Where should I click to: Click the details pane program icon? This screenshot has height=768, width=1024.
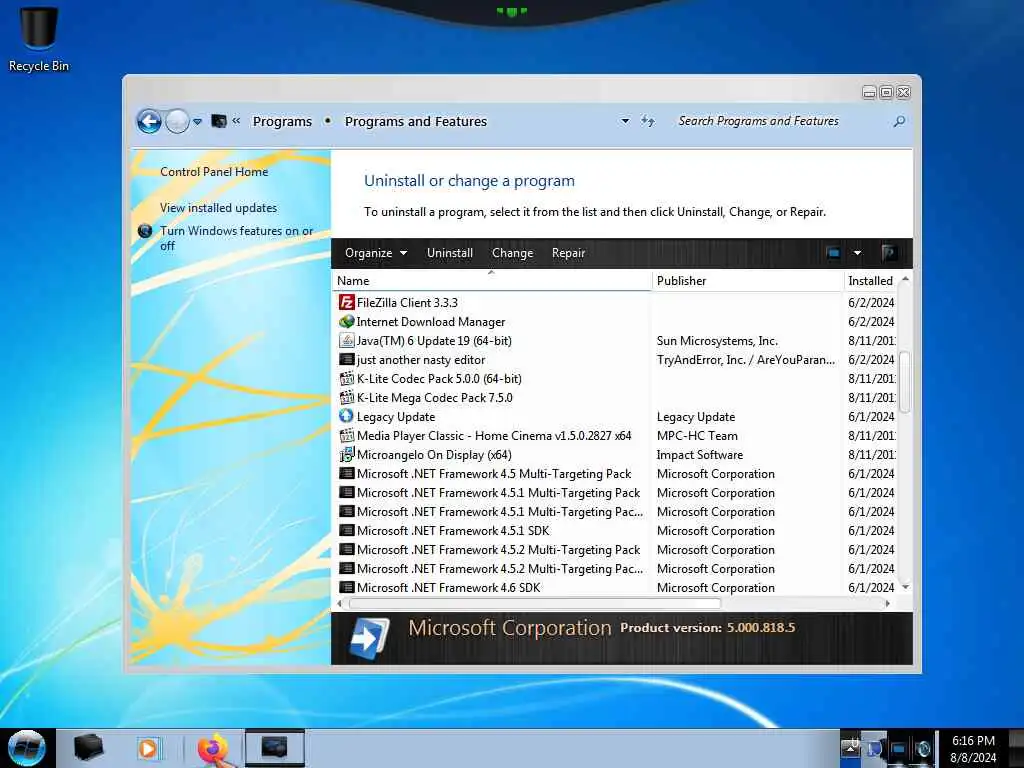370,637
